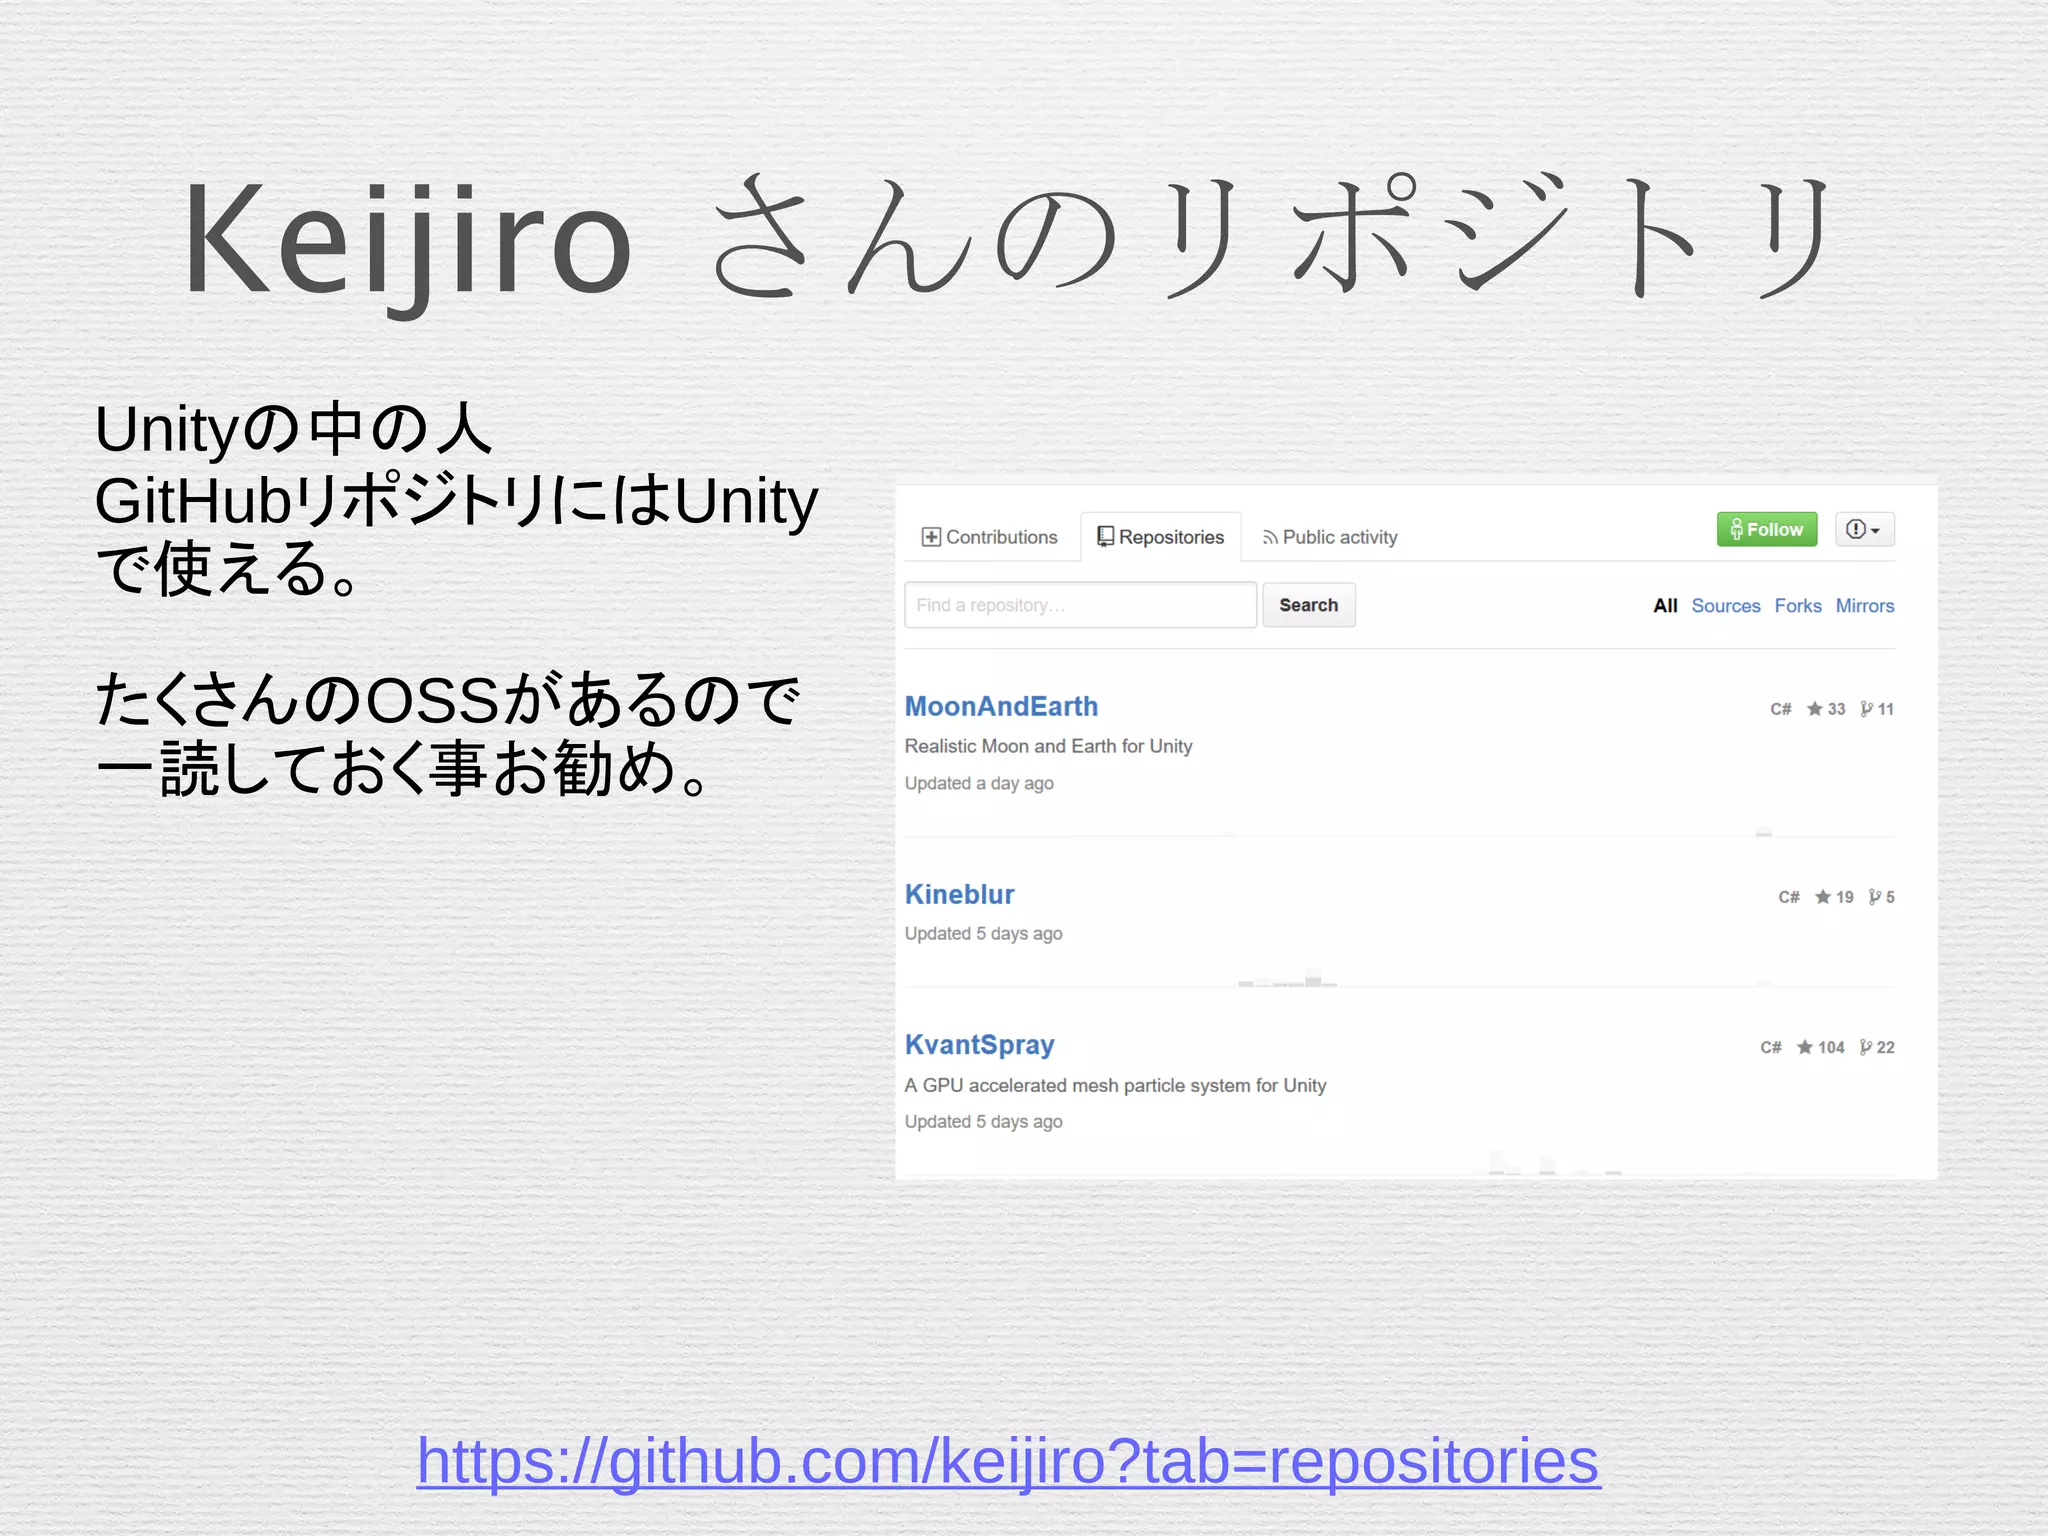This screenshot has height=1536, width=2048.
Task: Click the C# label for MoonAndEarth
Action: 1780,709
